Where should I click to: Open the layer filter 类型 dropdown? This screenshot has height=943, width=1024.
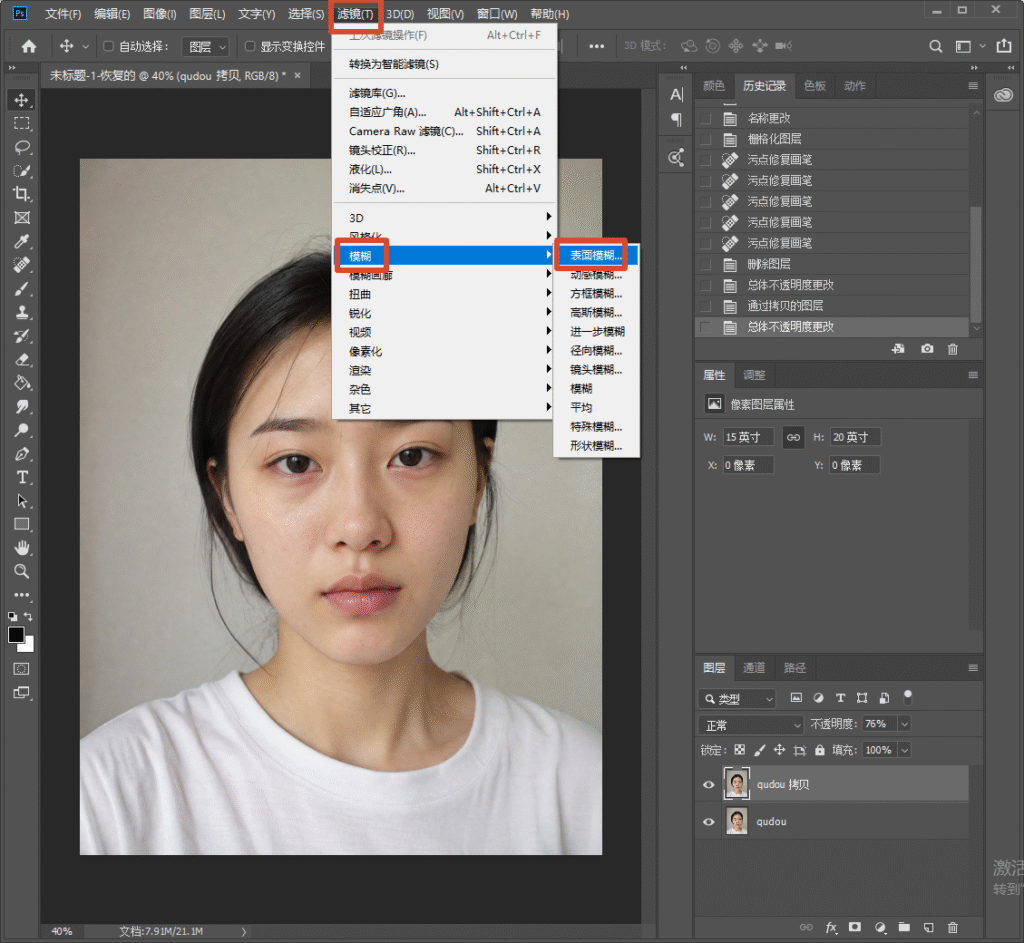pos(737,699)
